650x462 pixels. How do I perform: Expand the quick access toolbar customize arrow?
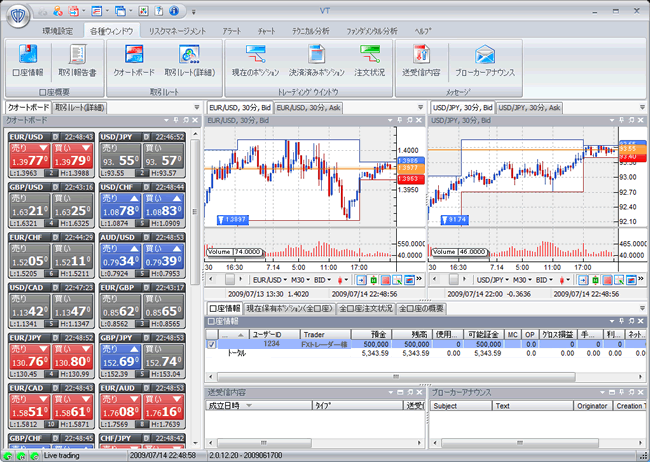193,12
